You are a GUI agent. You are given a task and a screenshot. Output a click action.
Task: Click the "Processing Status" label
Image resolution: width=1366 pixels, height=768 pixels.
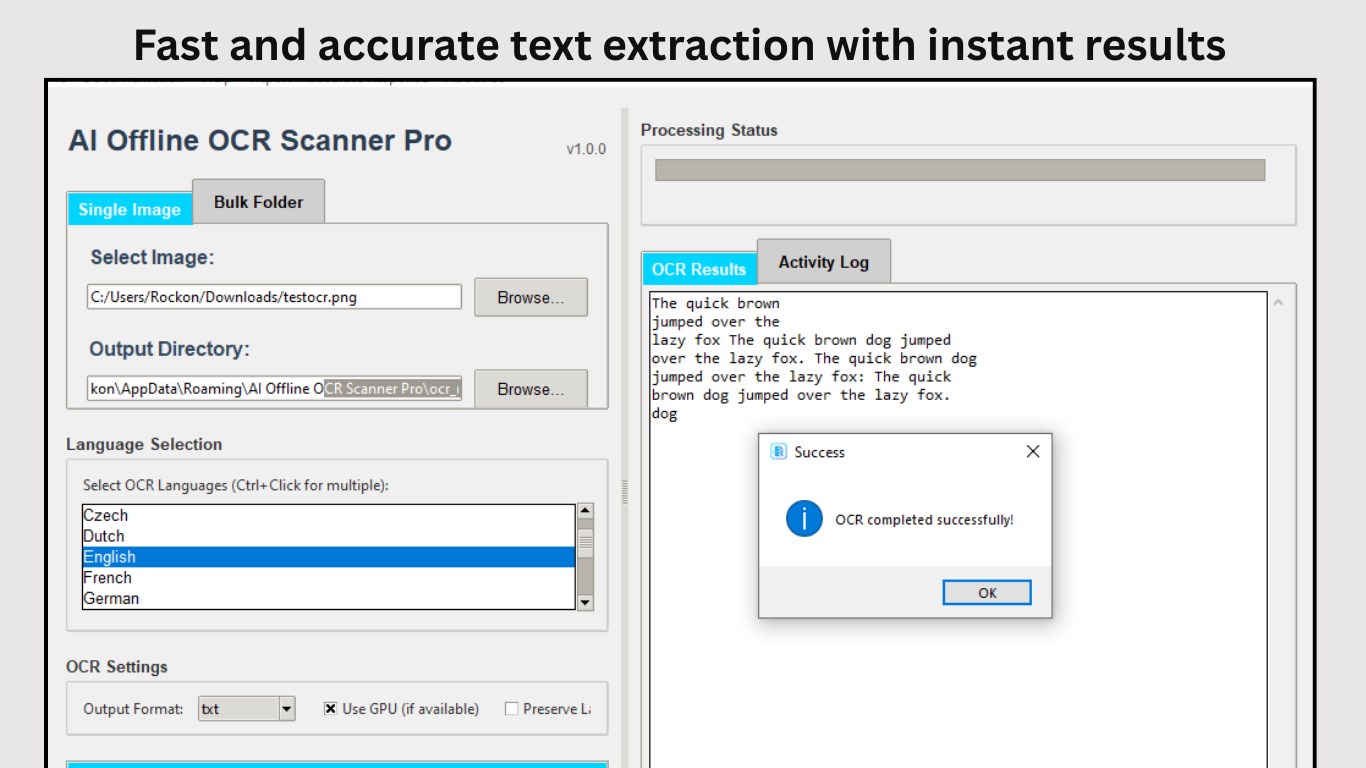[x=709, y=130]
